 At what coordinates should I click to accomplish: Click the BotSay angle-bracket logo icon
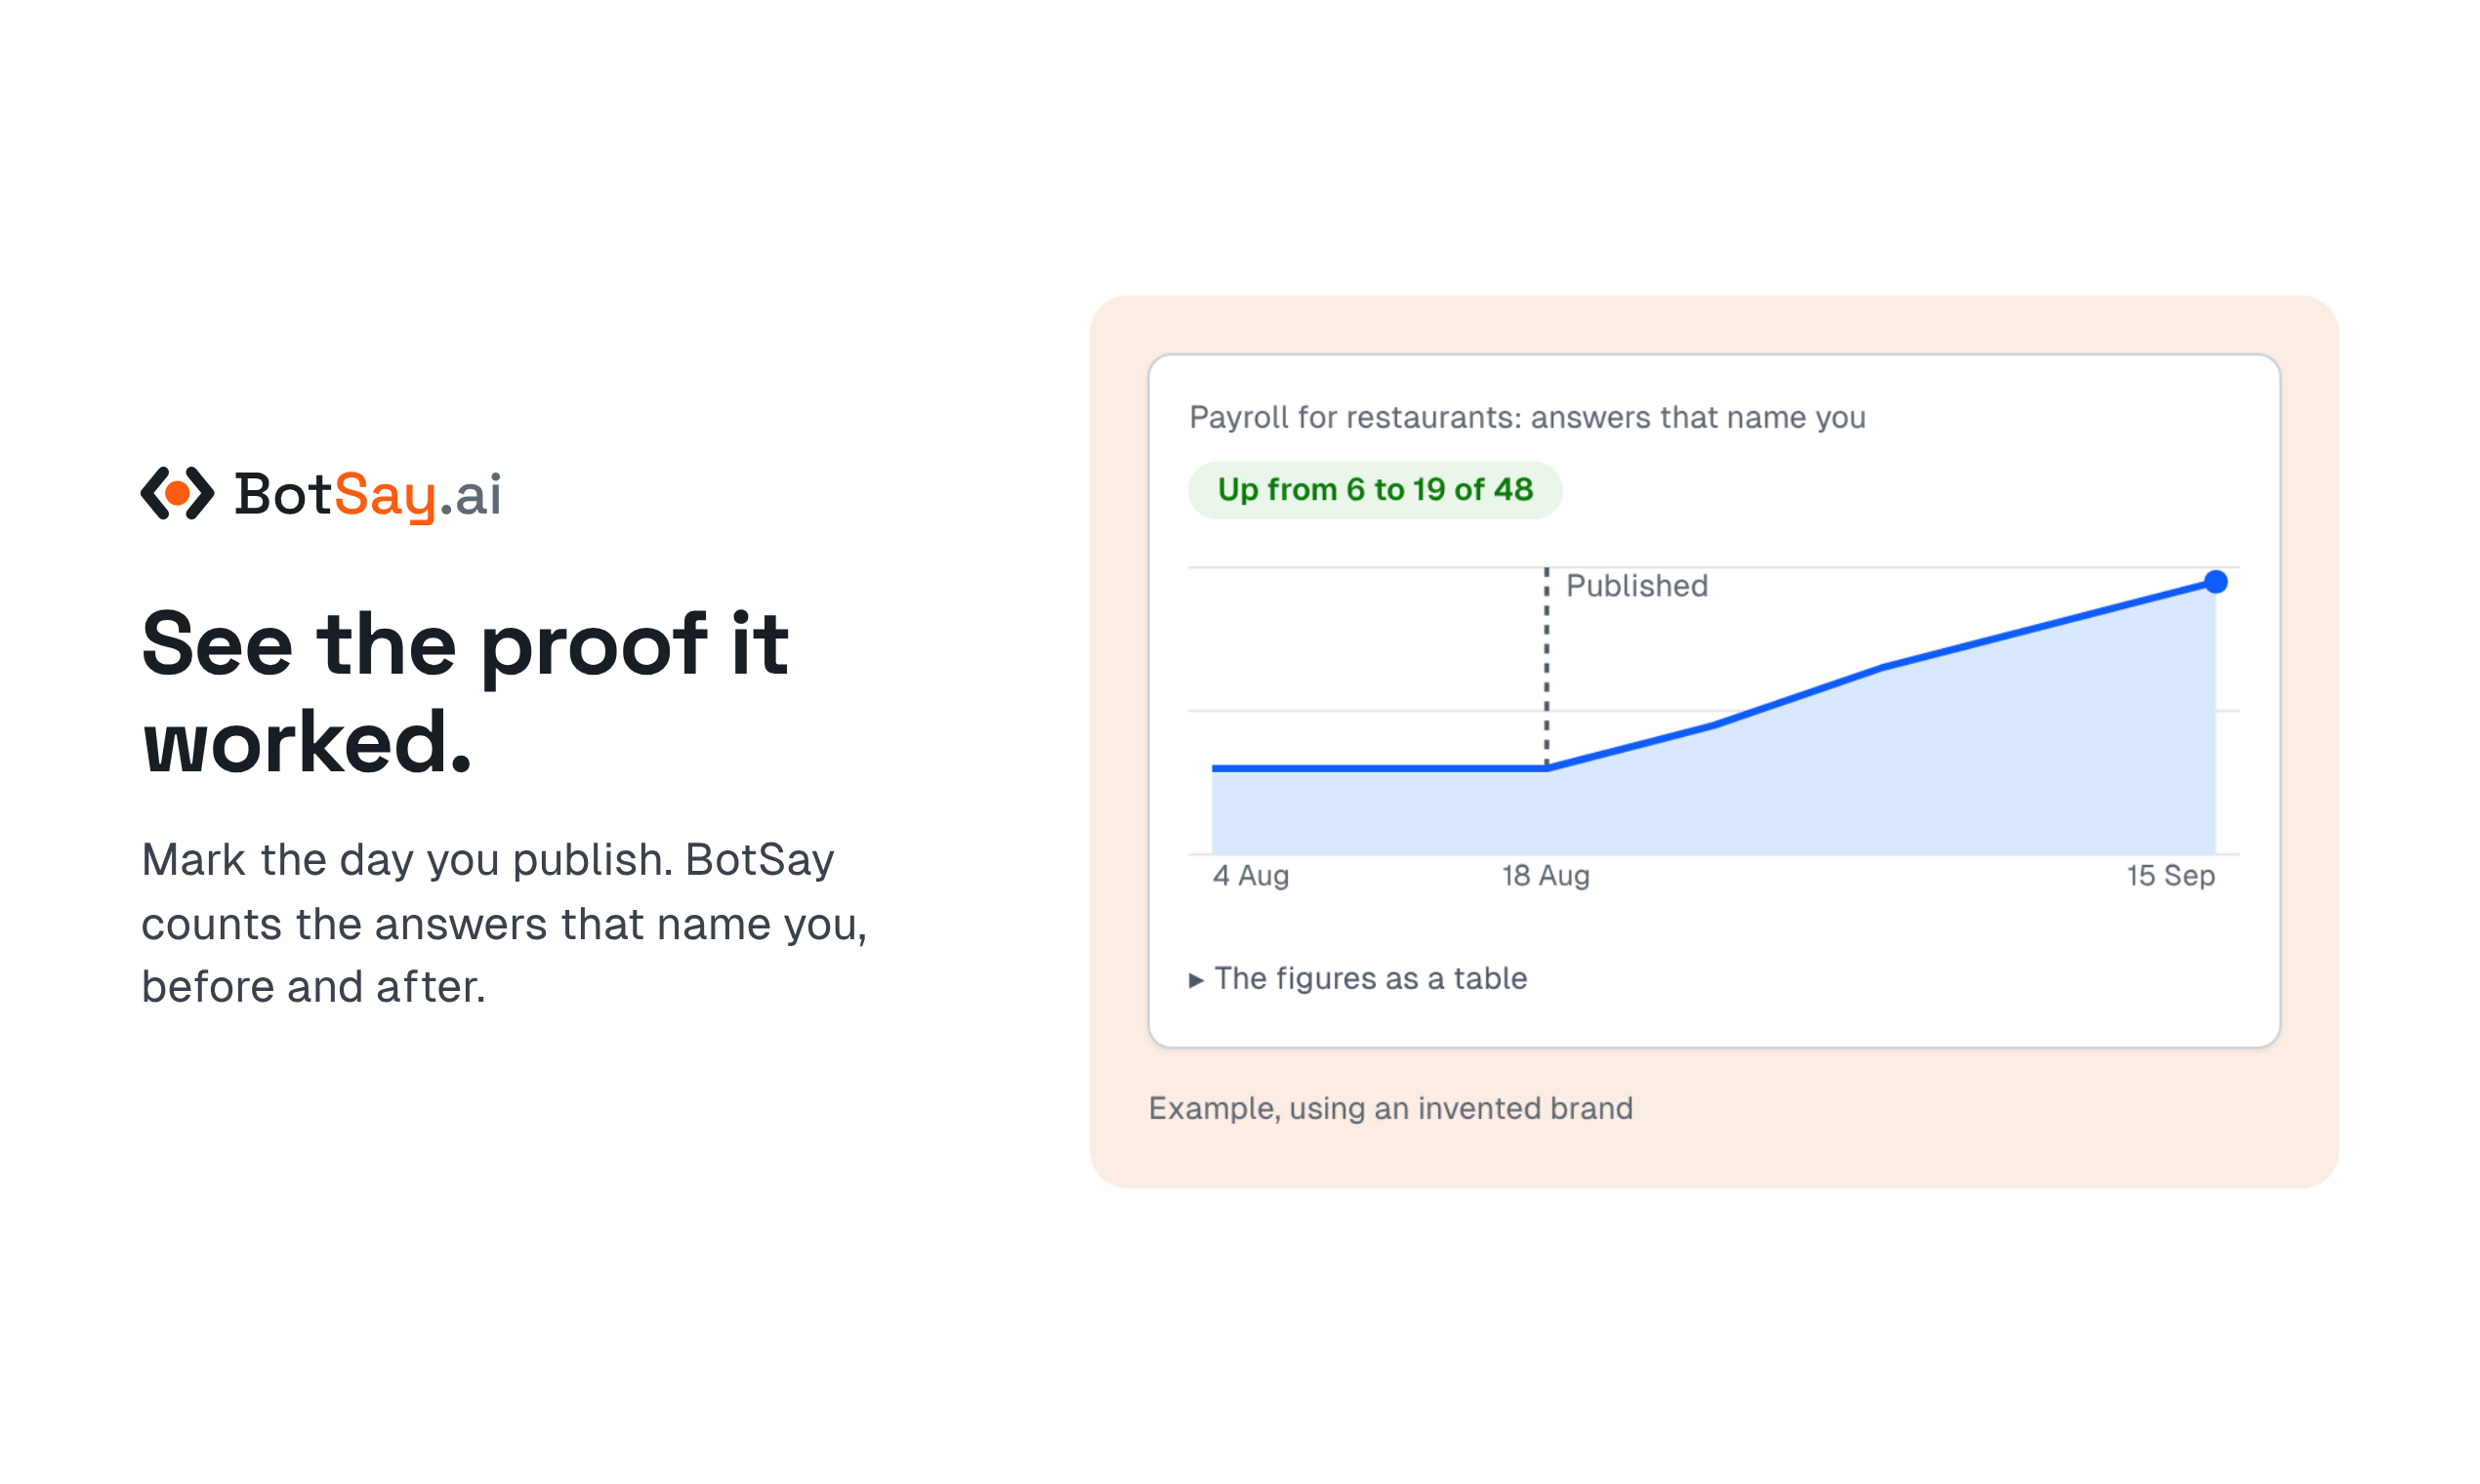[177, 493]
